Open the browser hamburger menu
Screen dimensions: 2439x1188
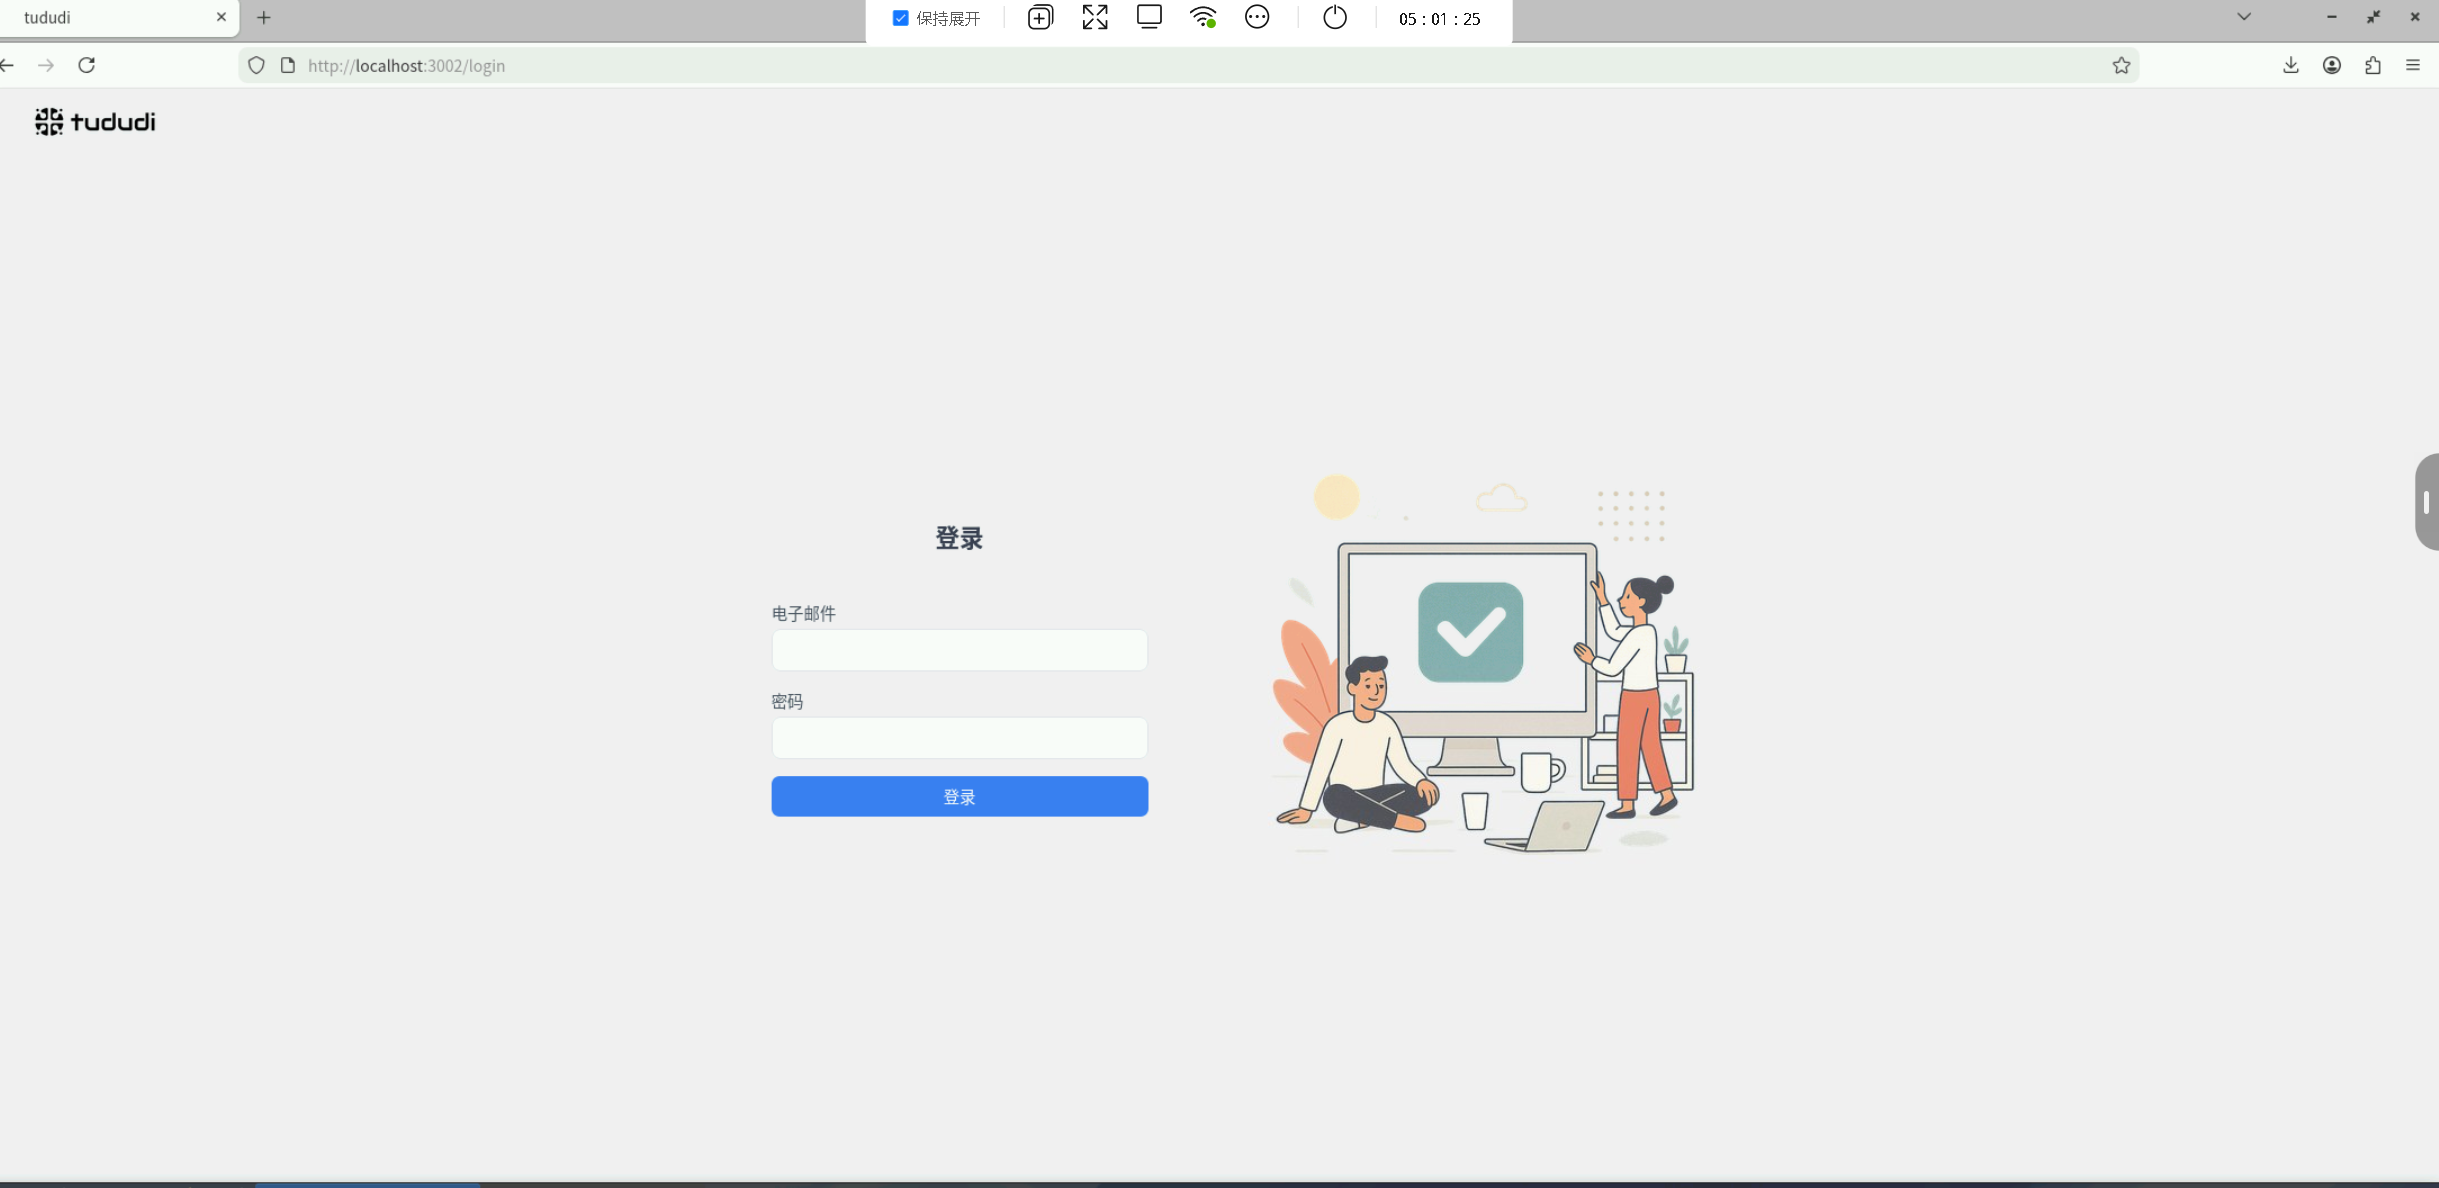tap(2414, 65)
